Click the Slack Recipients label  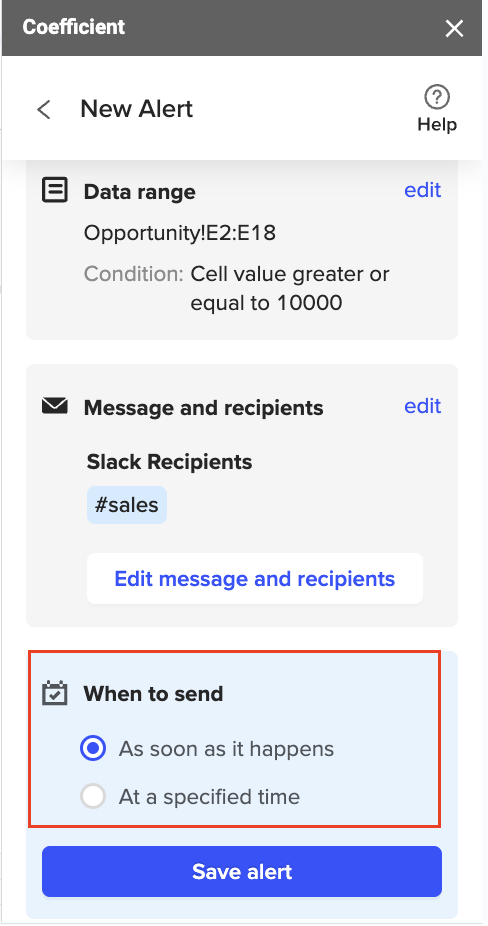point(170,461)
